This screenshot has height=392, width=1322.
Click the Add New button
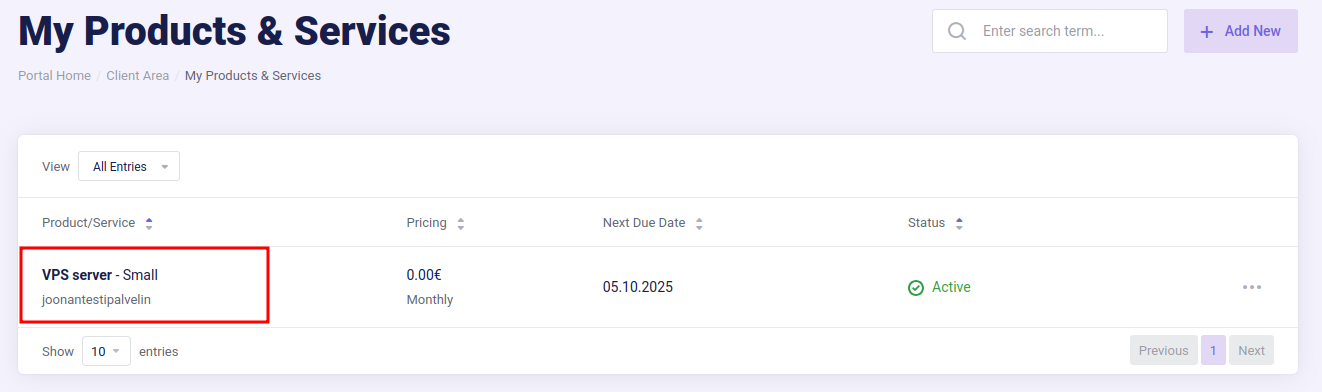(x=1241, y=31)
